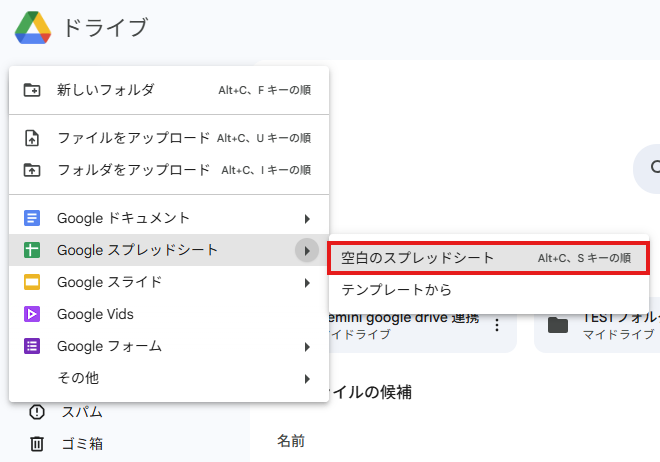Viewport: 660px width, 462px height.
Task: Click the yellow Google Slides icon
Action: tap(32, 282)
